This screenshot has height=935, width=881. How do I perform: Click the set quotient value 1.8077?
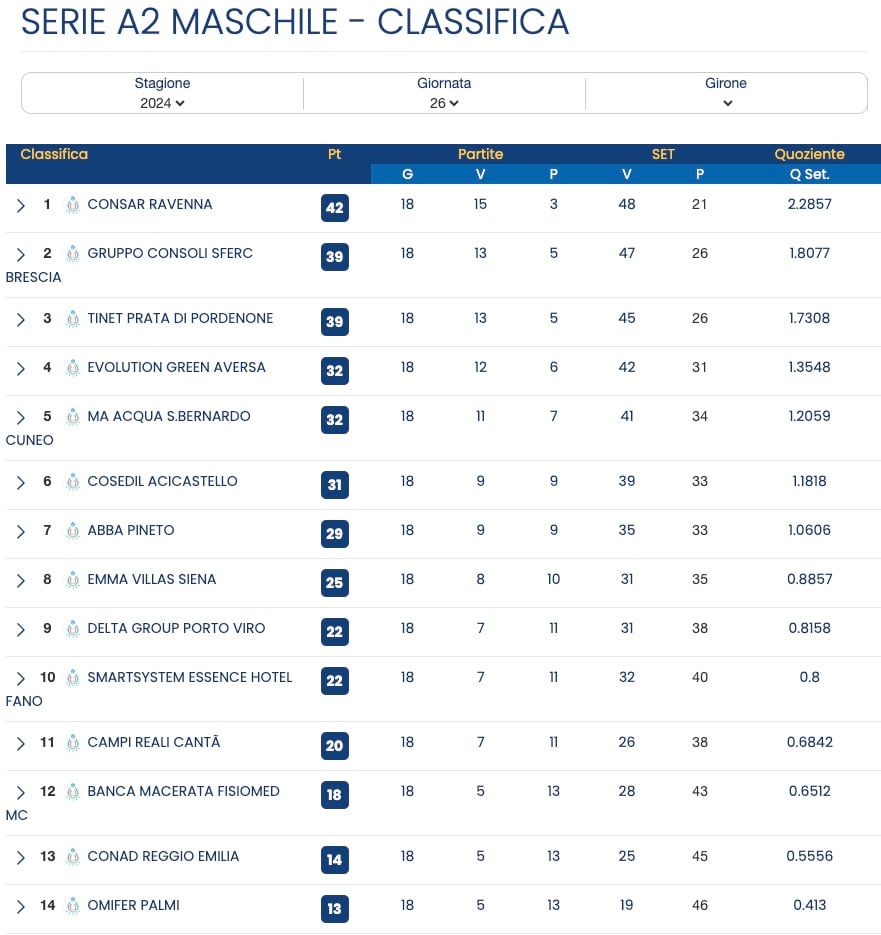click(x=809, y=253)
